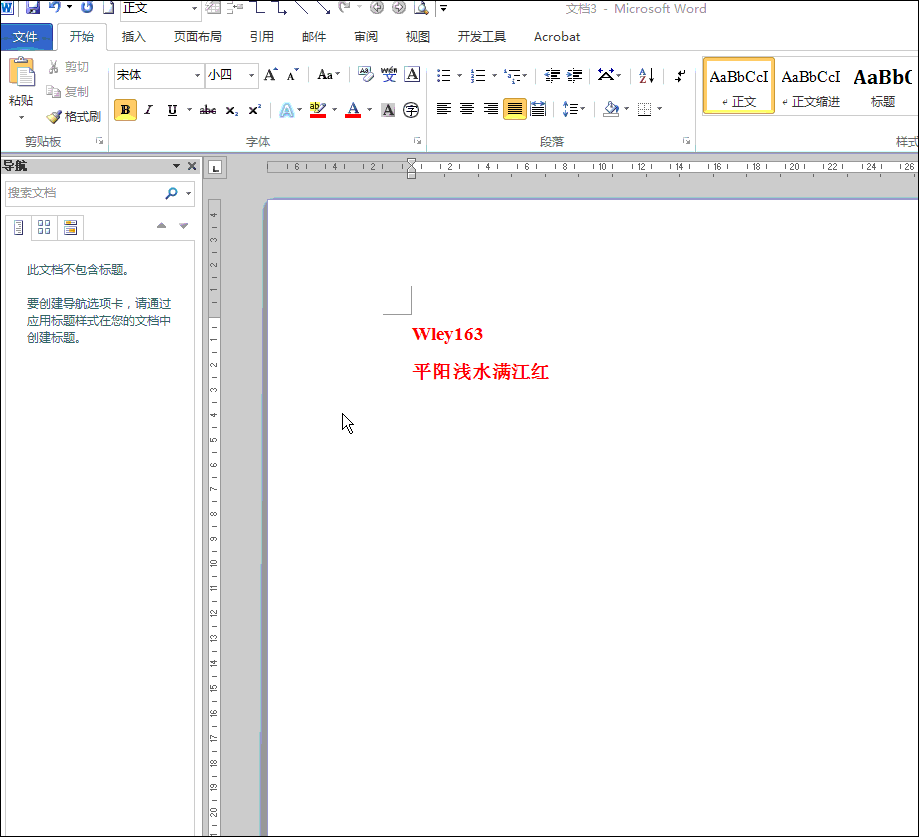
Task: Open the 页面布局 ribbon tab
Action: coord(198,36)
